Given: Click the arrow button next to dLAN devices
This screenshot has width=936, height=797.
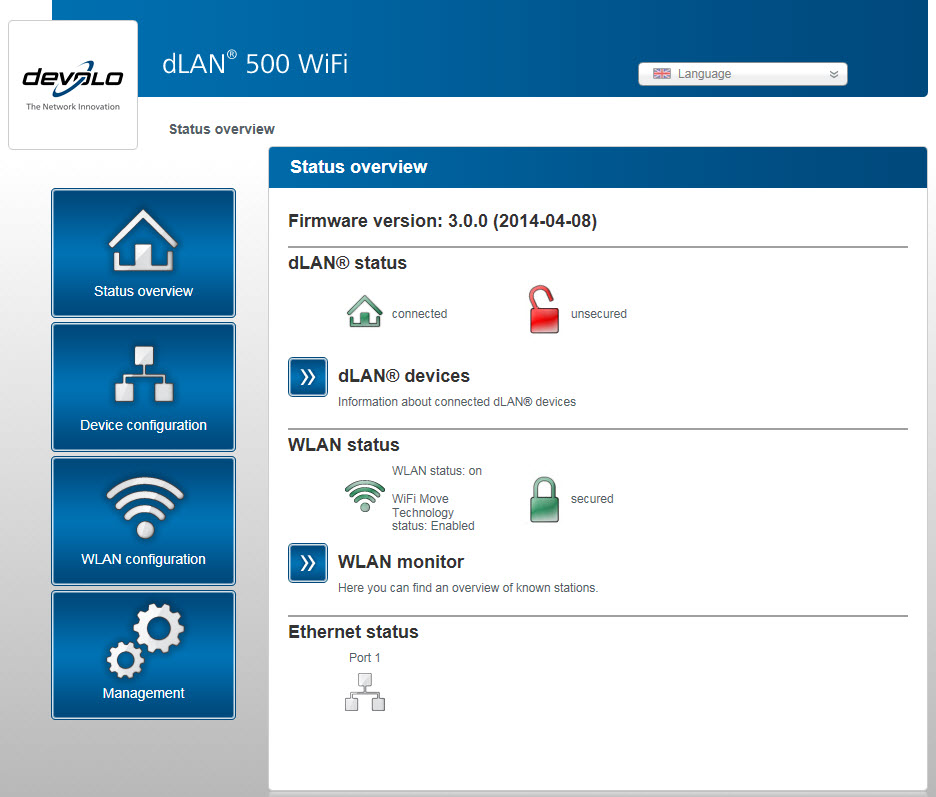Looking at the screenshot, I should (x=308, y=377).
